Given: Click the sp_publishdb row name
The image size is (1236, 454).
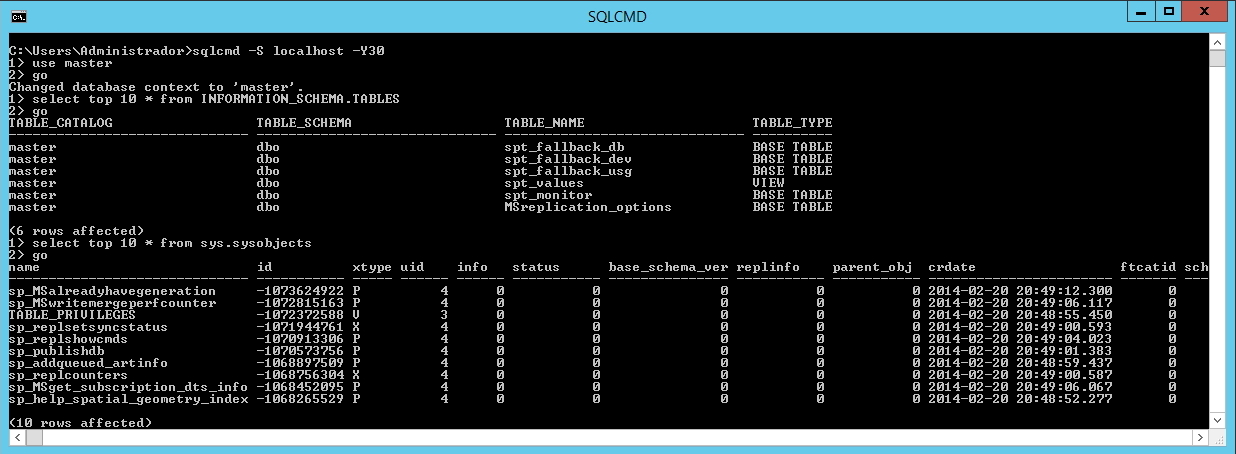Looking at the screenshot, I should click(x=57, y=351).
